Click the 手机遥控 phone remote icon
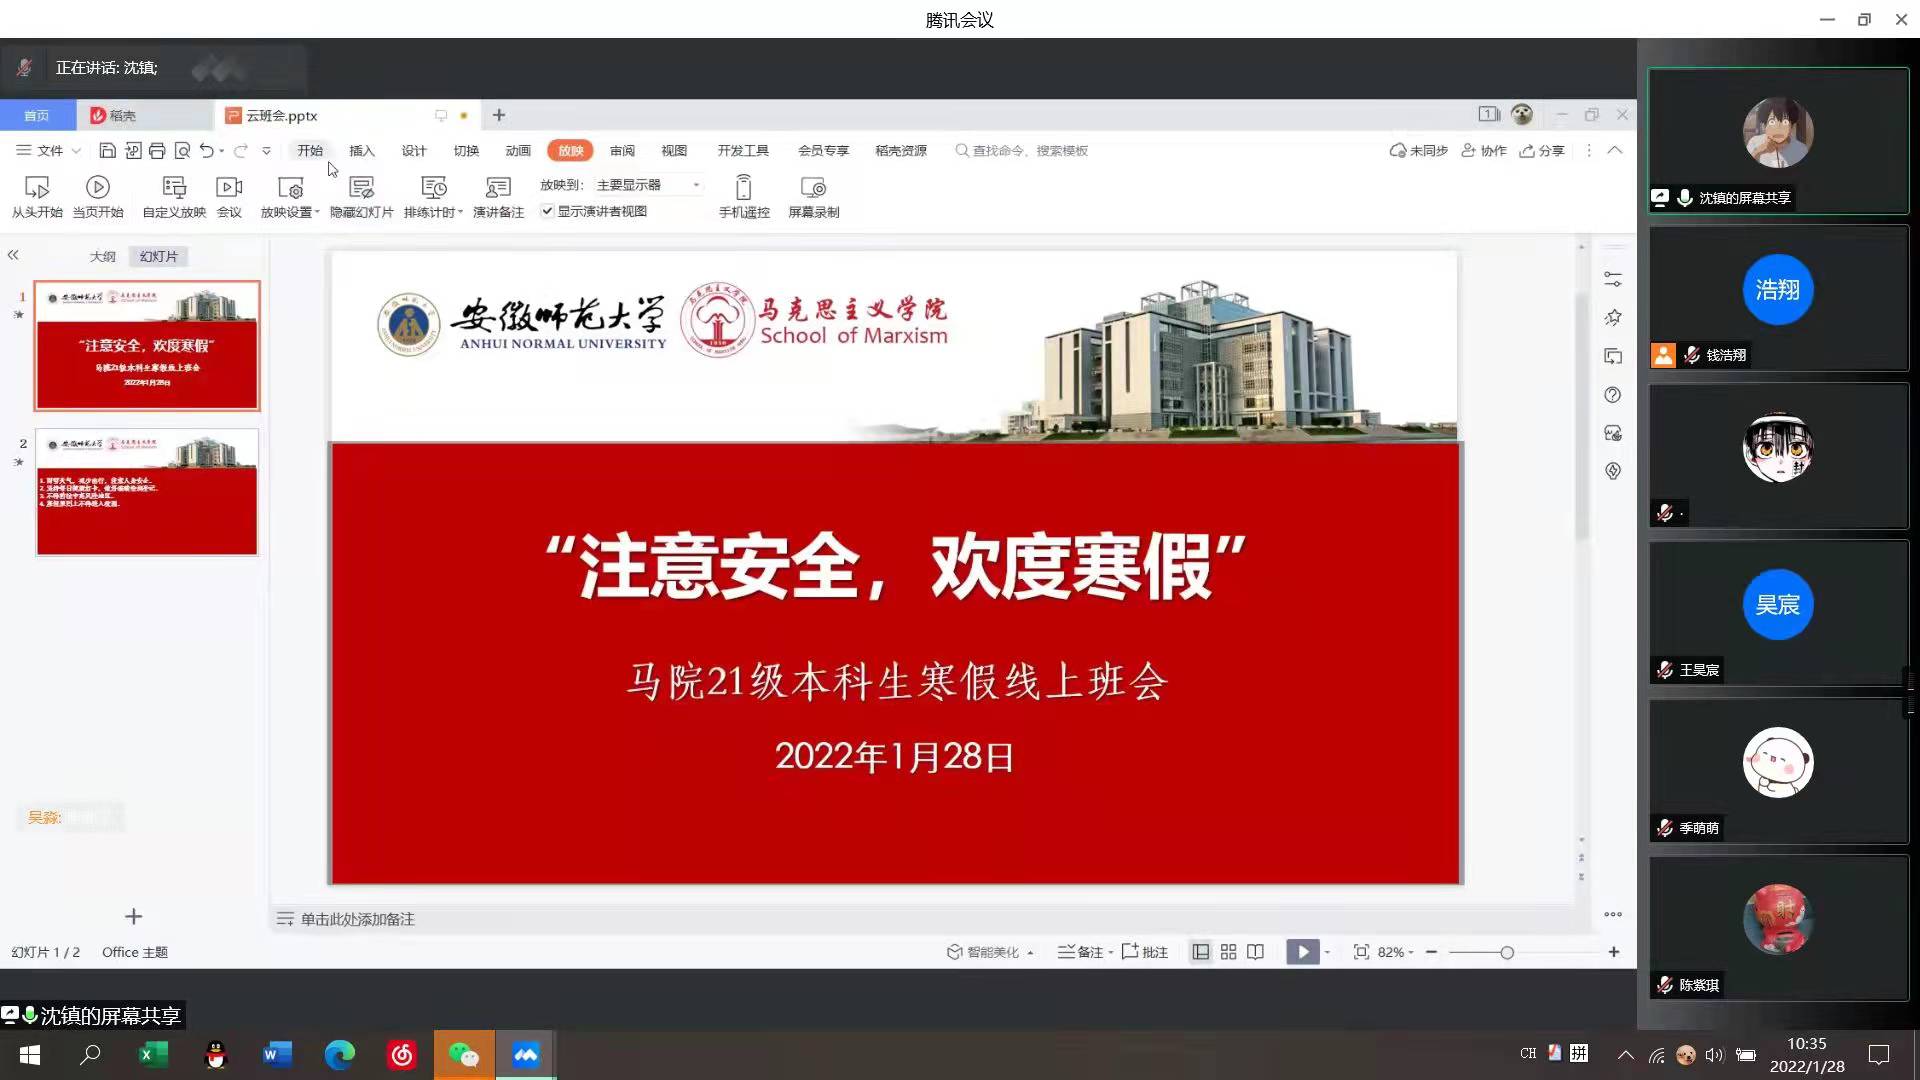The width and height of the screenshot is (1920, 1080). 744,188
